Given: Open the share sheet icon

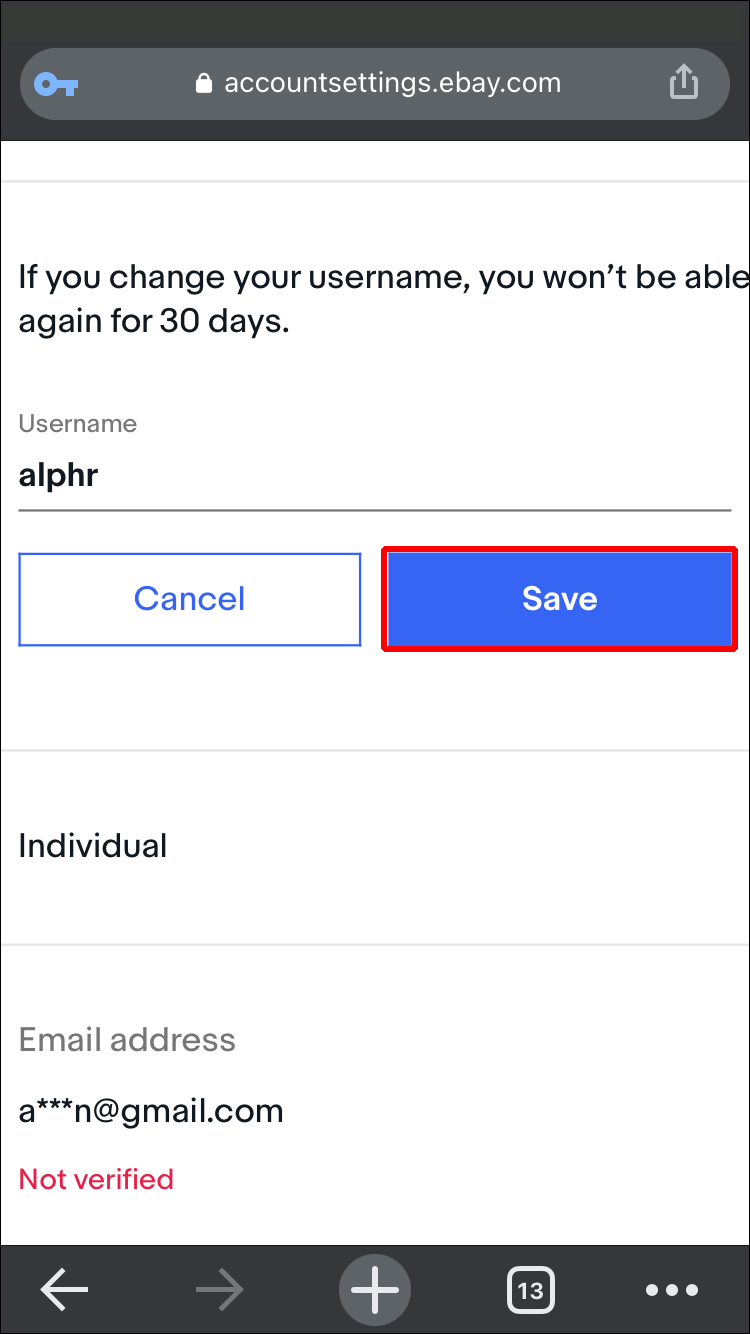Looking at the screenshot, I should pos(683,83).
